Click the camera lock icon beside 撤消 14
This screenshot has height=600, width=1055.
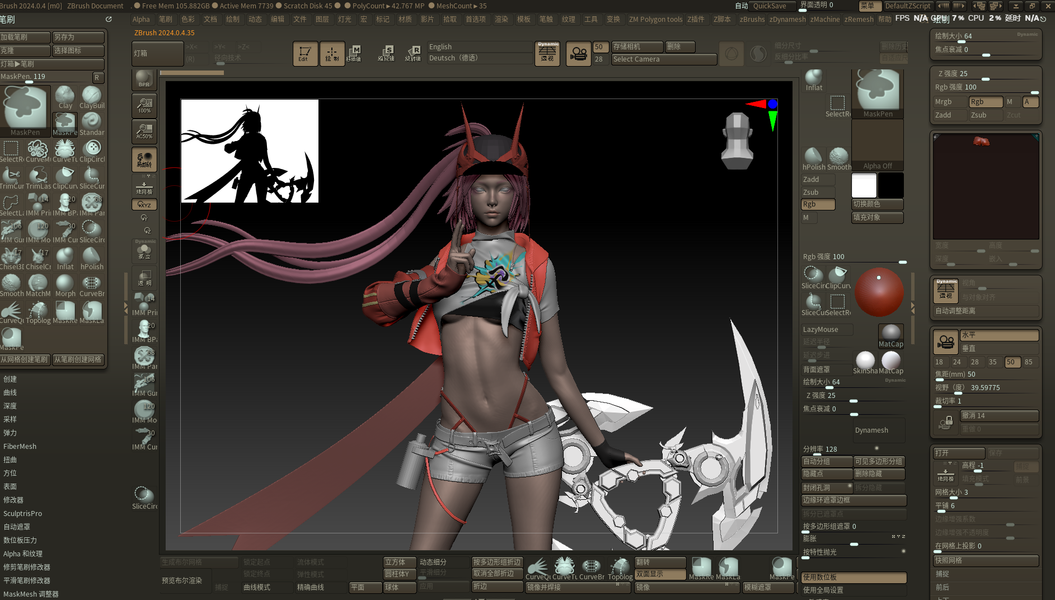click(x=946, y=422)
